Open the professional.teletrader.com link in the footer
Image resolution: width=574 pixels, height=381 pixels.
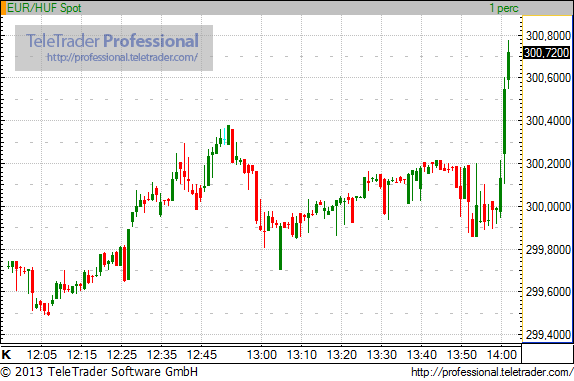(x=492, y=372)
